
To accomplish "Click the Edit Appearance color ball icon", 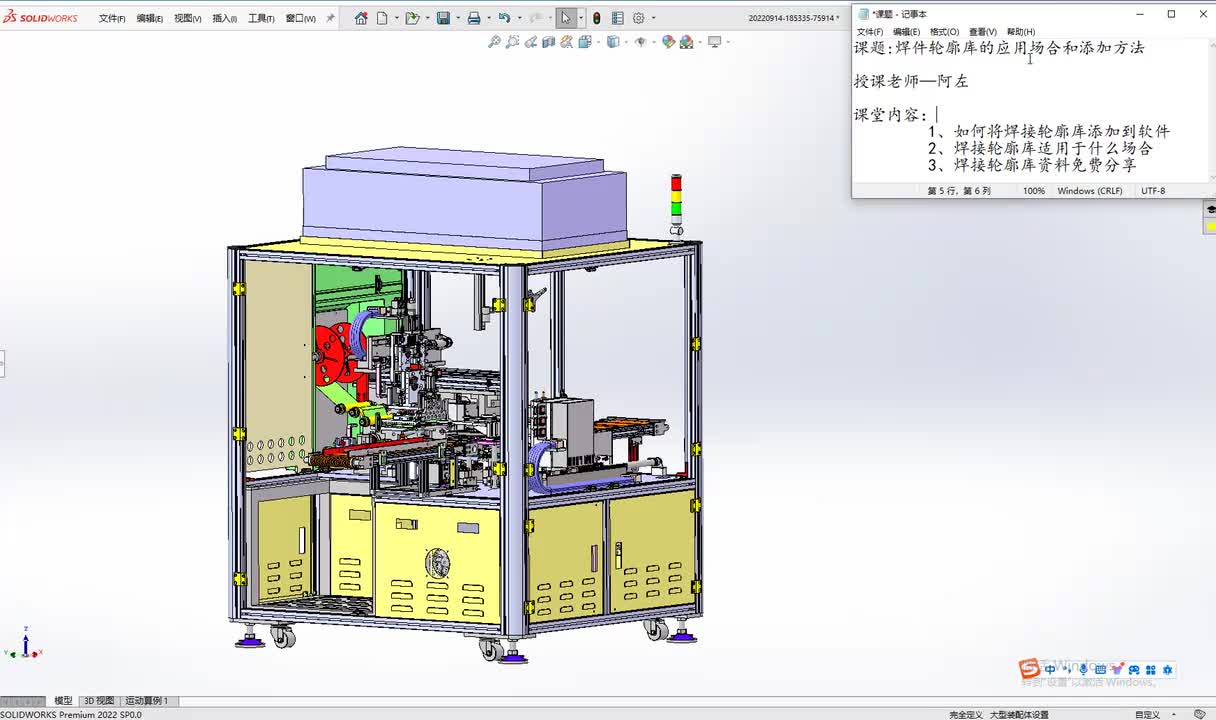I will [x=668, y=42].
